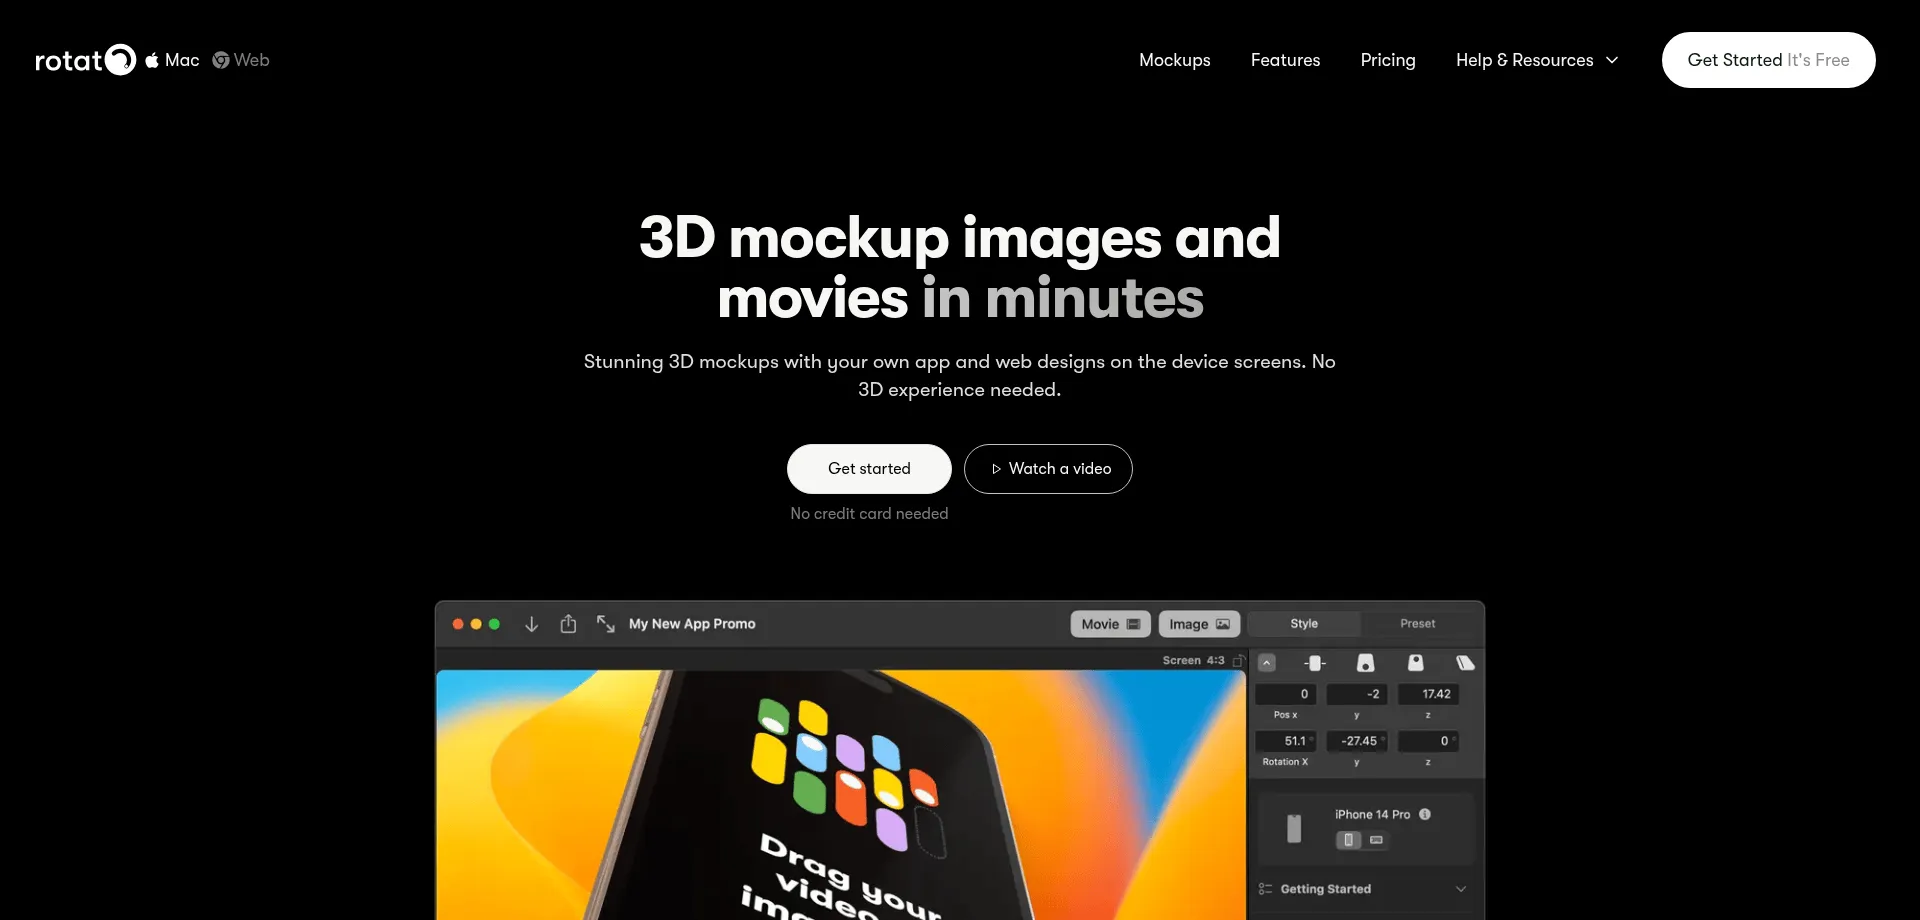This screenshot has width=1920, height=920.
Task: Select the tilted-back device view icon
Action: tap(1365, 663)
